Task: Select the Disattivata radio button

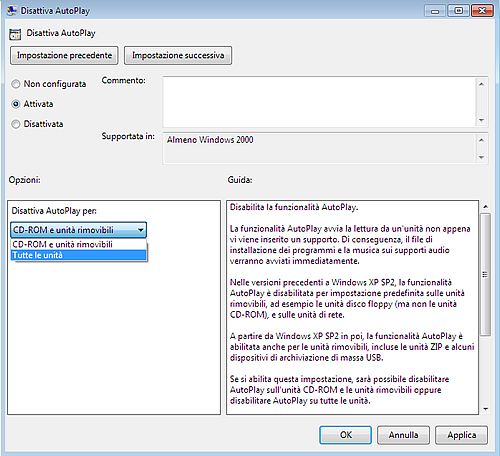Action: click(x=16, y=124)
